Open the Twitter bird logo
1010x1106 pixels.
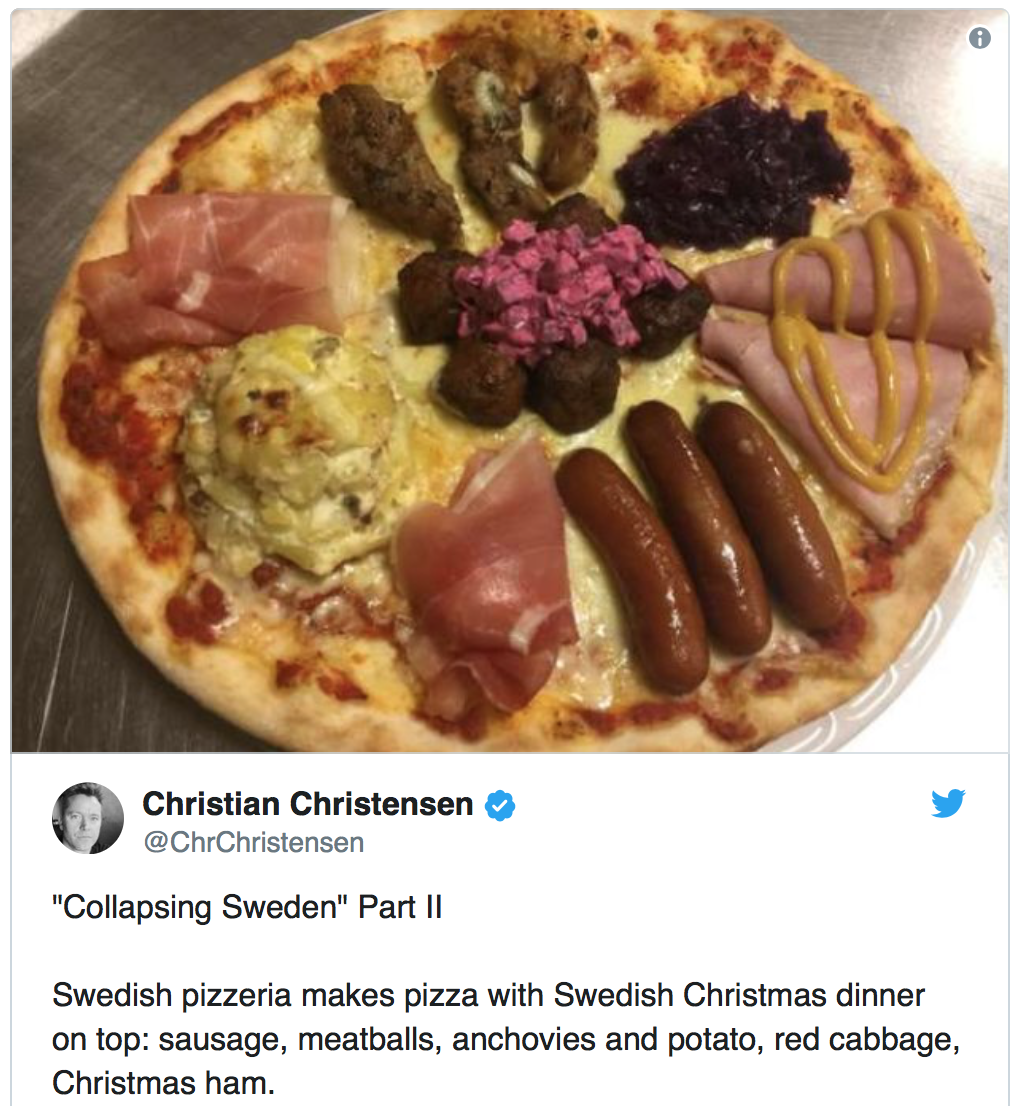click(x=947, y=804)
